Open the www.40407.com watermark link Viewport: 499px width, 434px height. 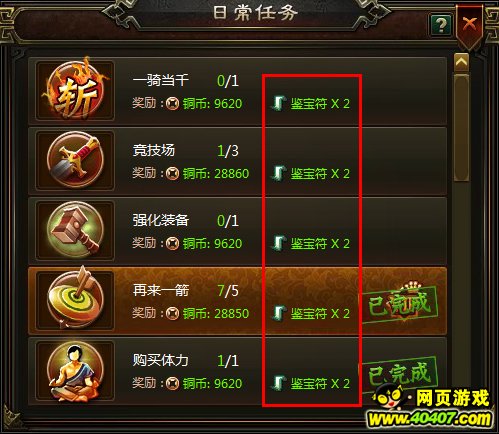430,419
